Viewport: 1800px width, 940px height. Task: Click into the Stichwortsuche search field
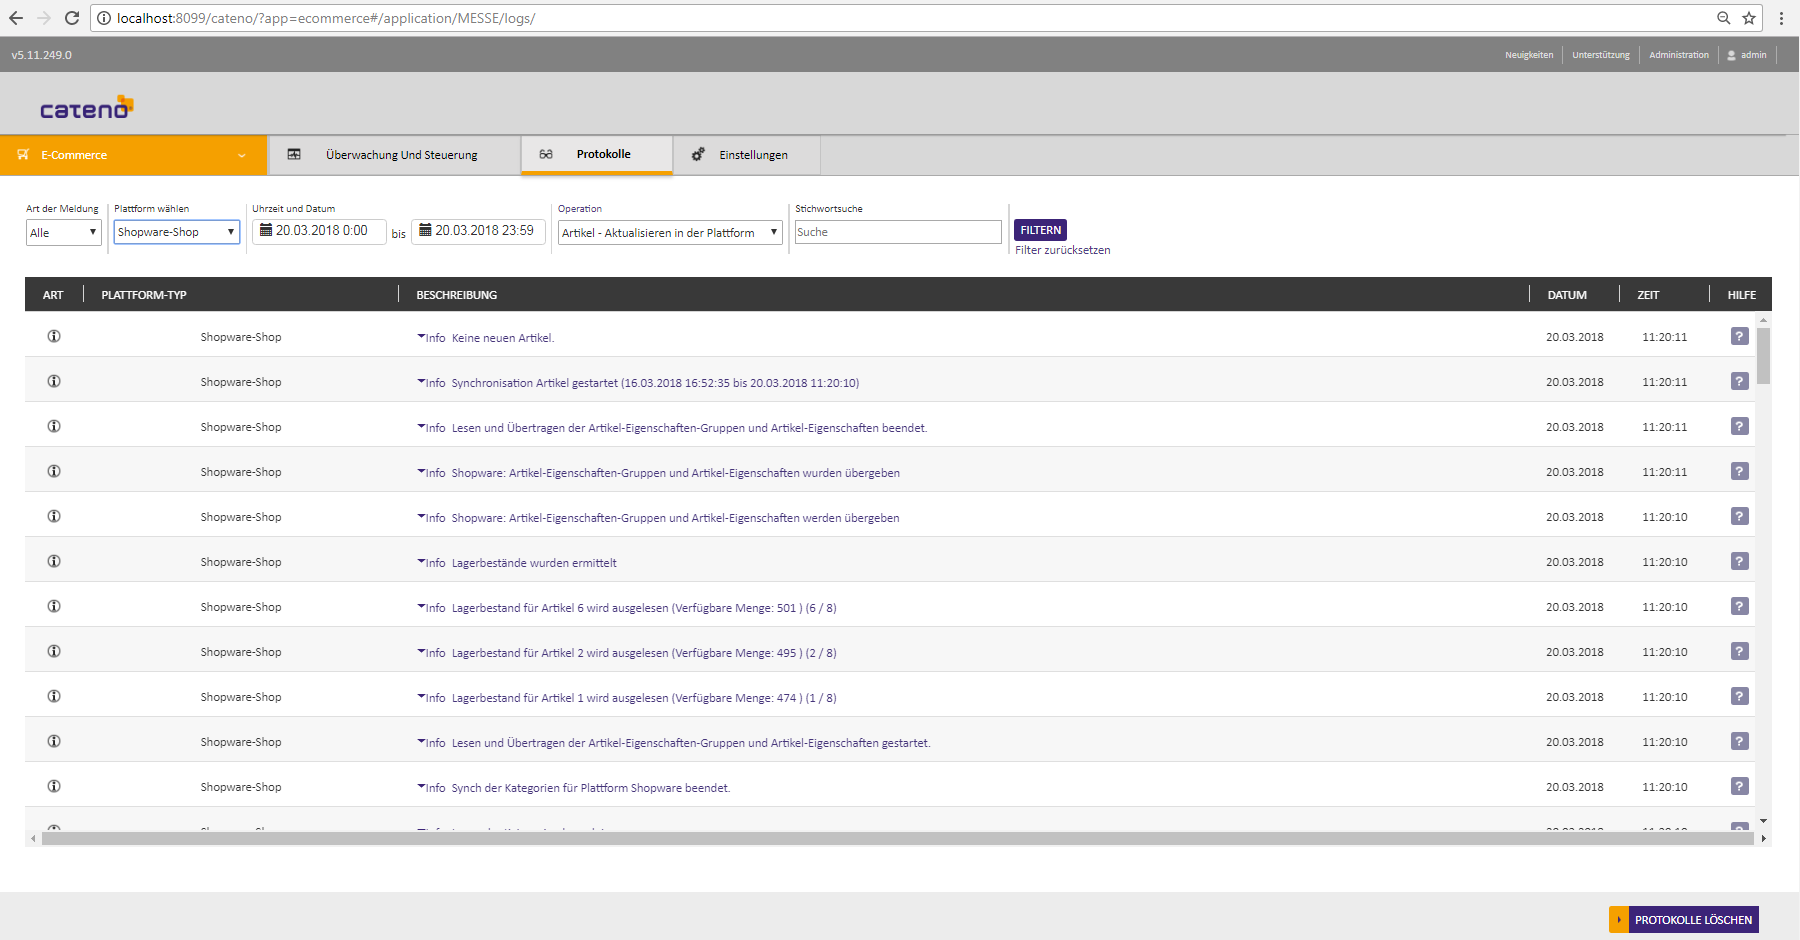click(x=897, y=232)
